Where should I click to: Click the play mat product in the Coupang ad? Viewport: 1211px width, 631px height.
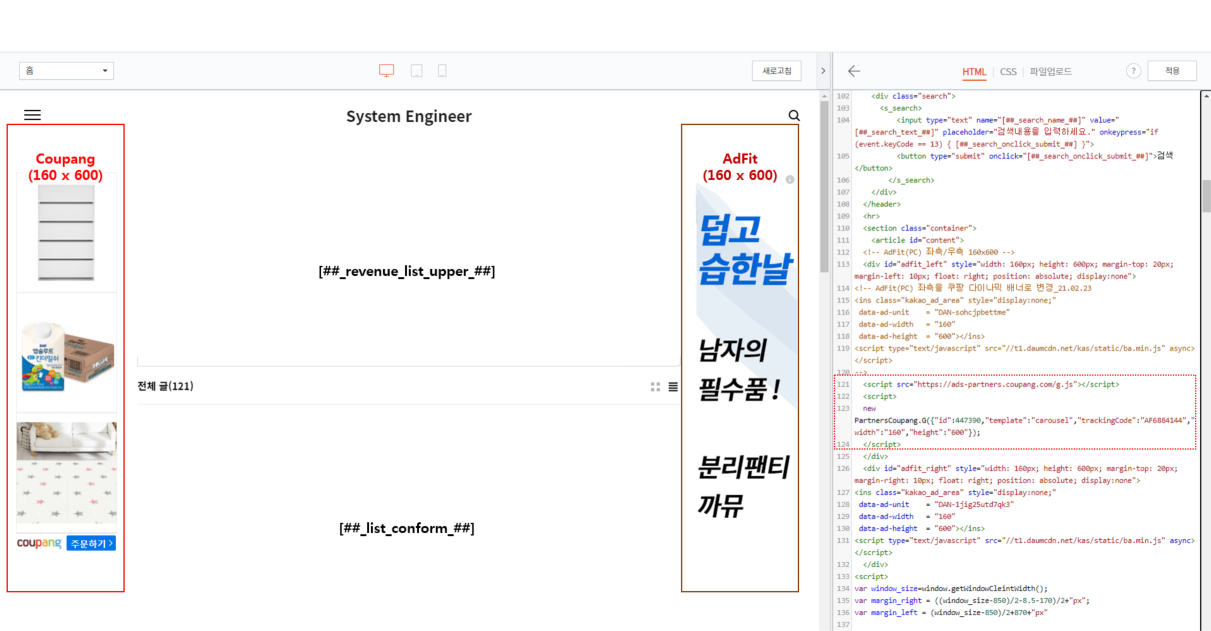tap(66, 472)
